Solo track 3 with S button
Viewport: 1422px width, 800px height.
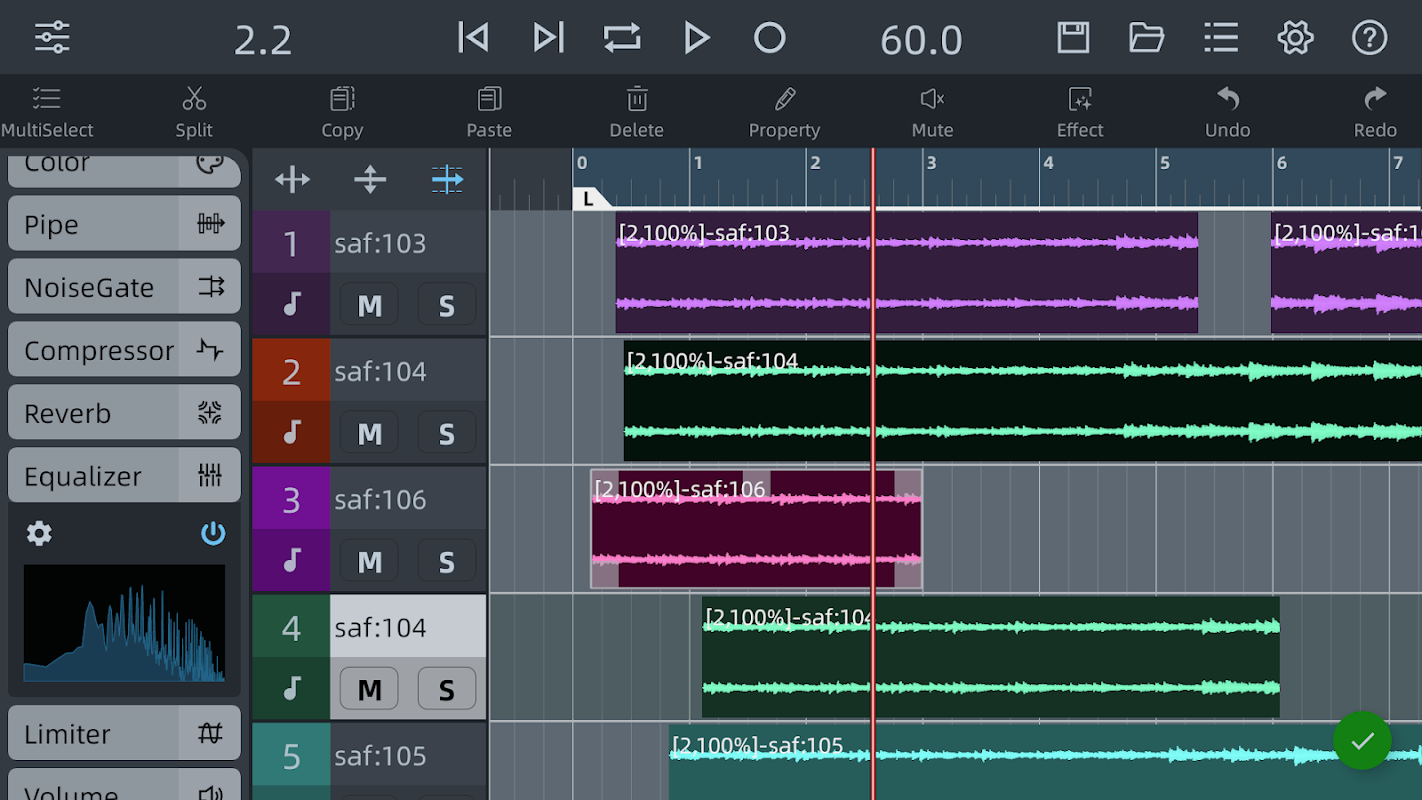pos(446,562)
